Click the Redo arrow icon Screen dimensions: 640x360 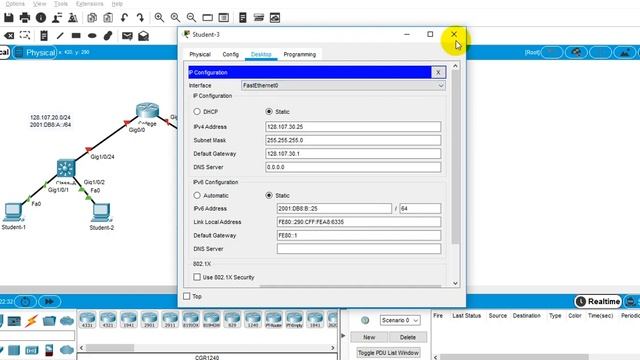coord(140,18)
